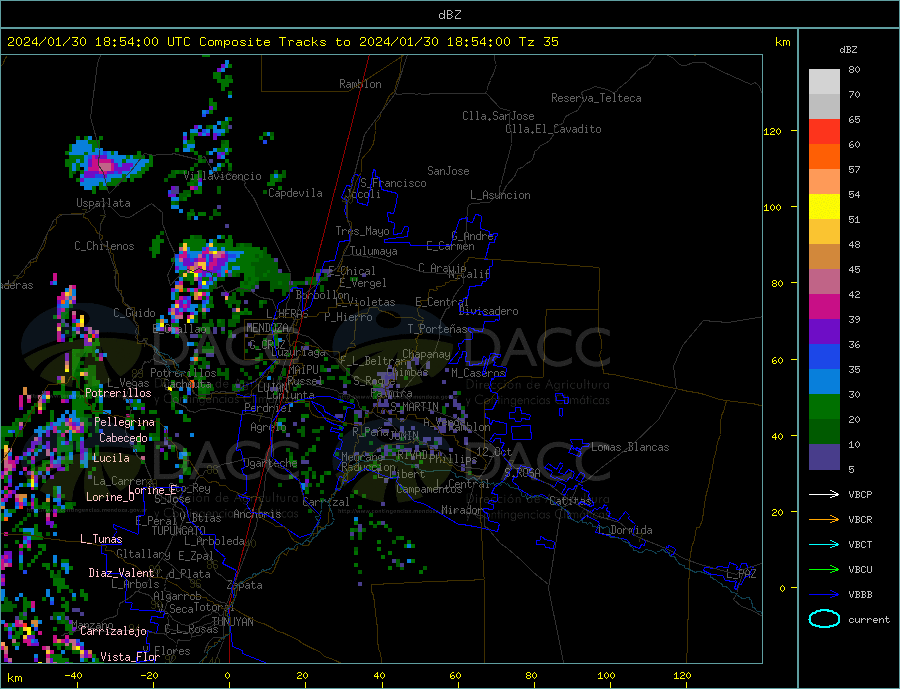Click the 'Villavicencio' map label
Screen dimensions: 900x689
[x=223, y=176]
